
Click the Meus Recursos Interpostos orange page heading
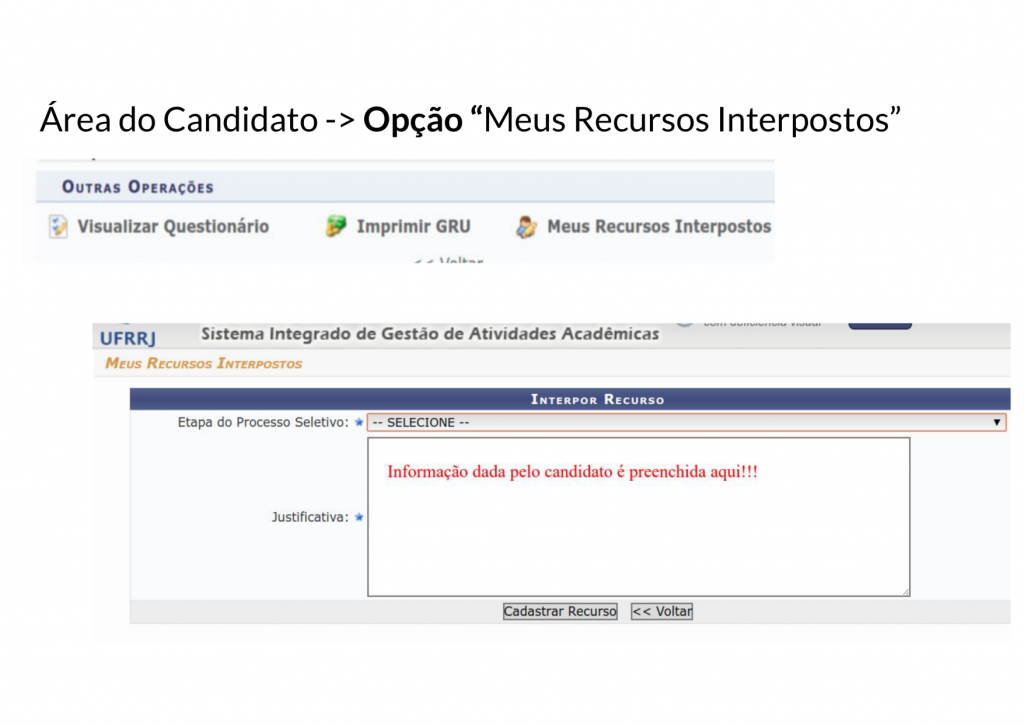point(203,363)
